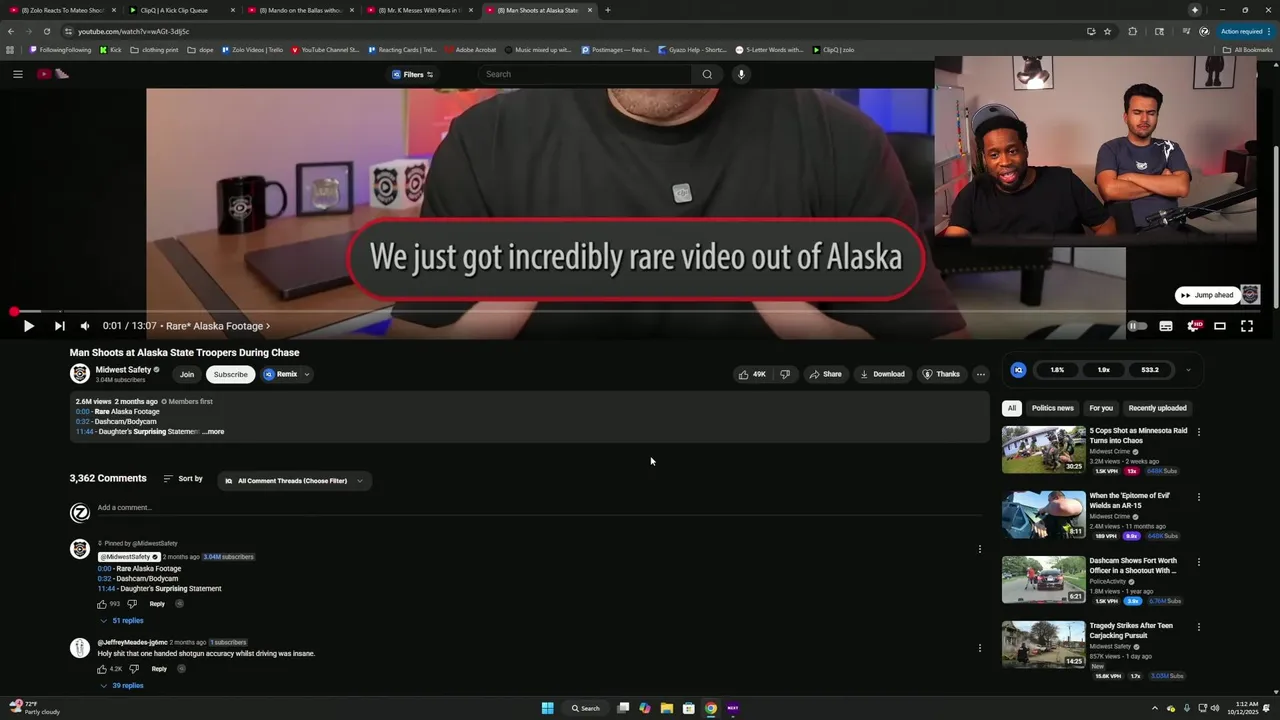Open Sort by comments menu
This screenshot has height=720, width=1280.
[x=183, y=479]
